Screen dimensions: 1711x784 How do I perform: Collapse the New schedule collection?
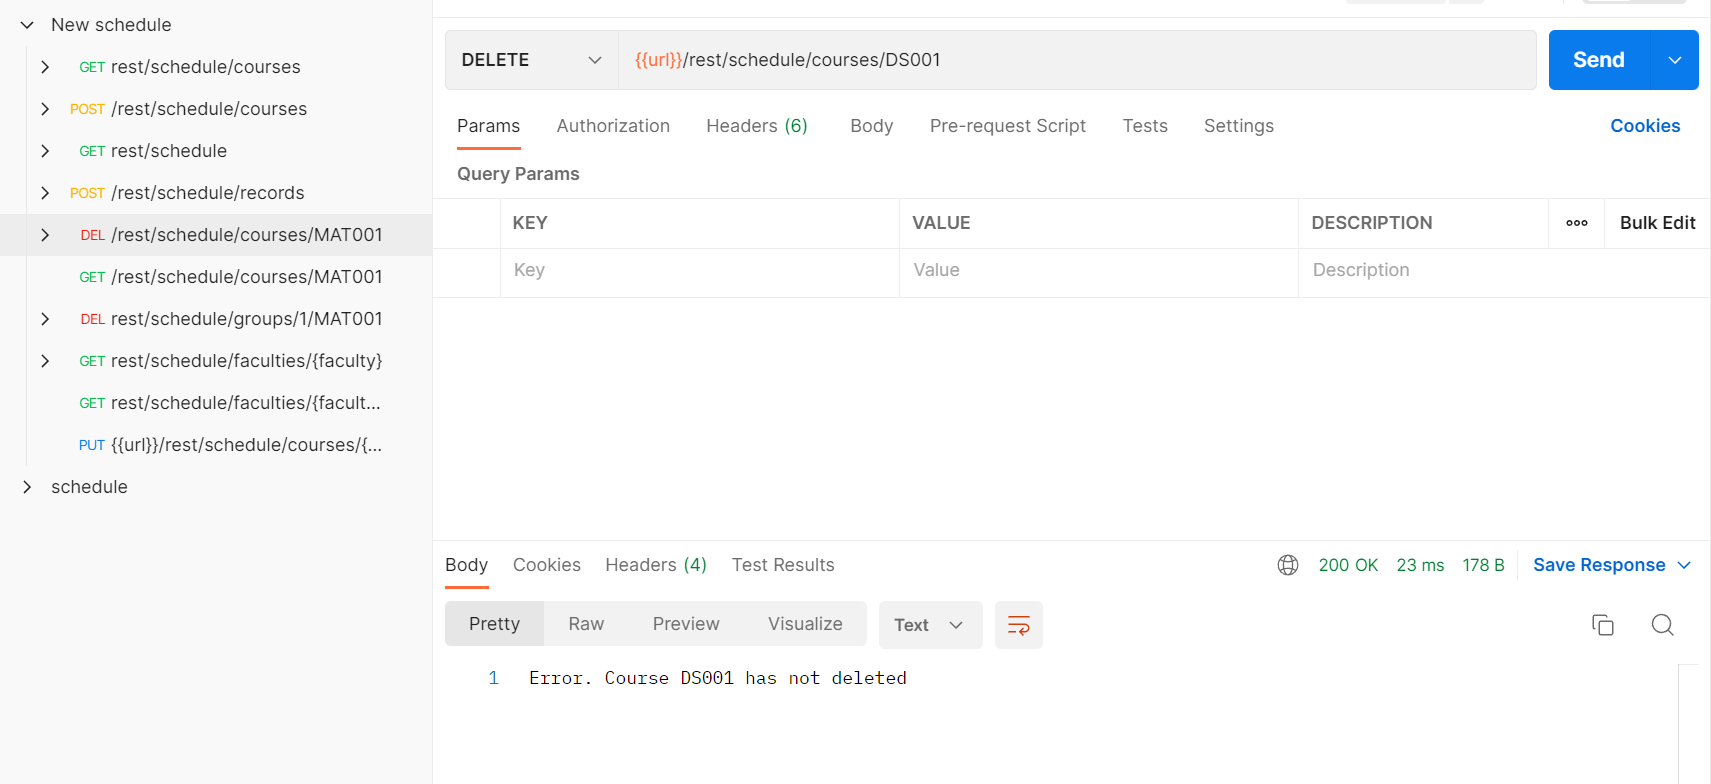point(27,25)
